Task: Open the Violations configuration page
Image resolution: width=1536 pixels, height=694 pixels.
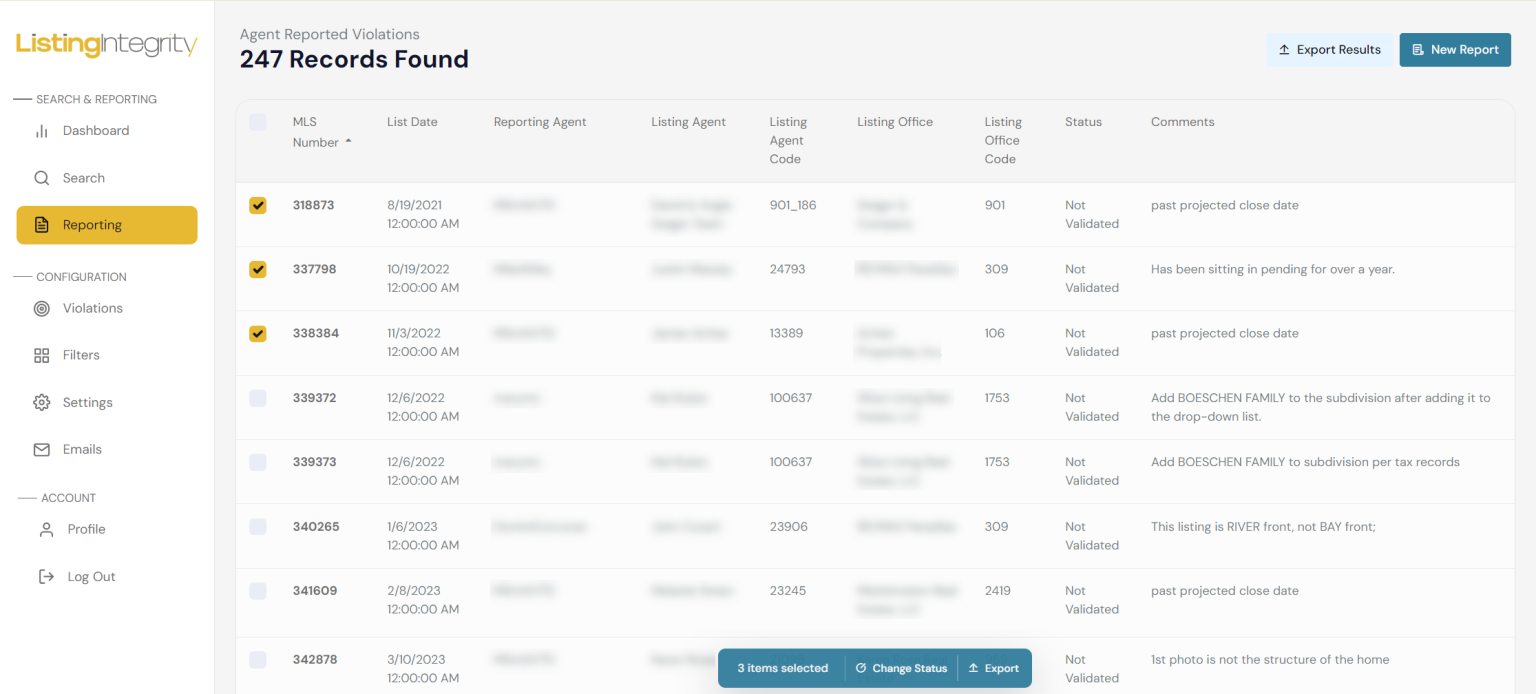Action: 91,308
